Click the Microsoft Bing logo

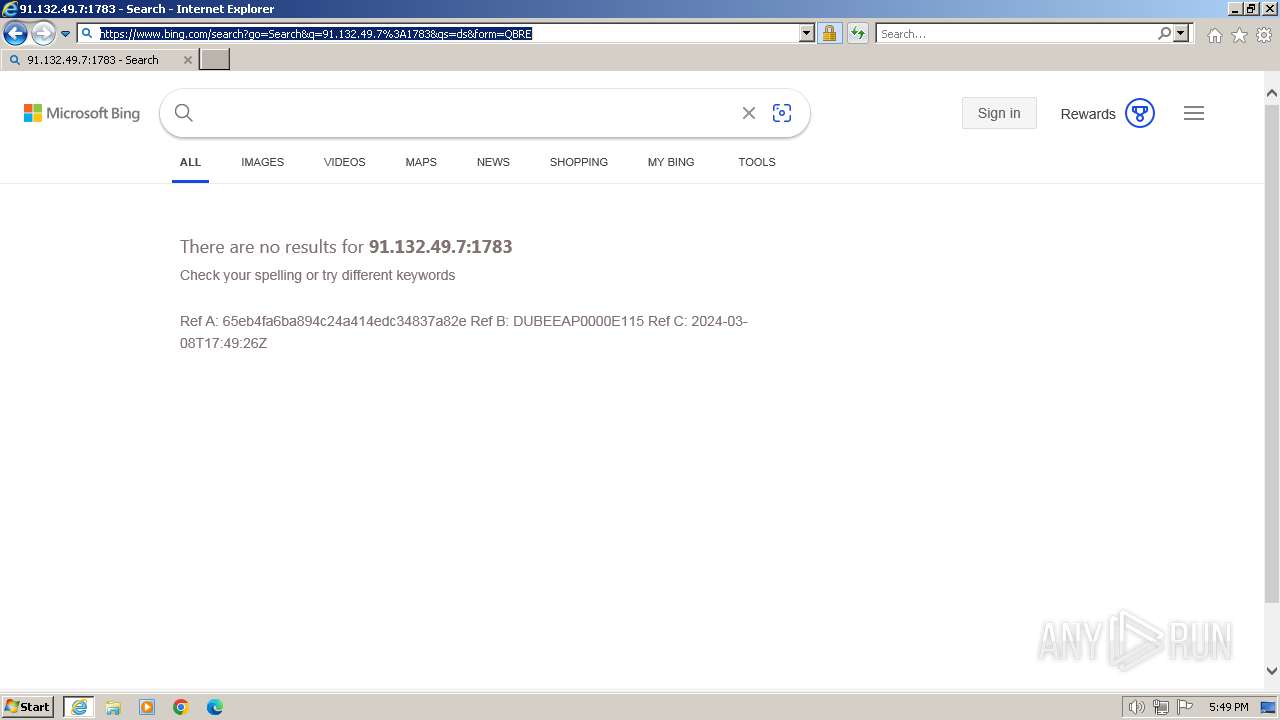(x=82, y=113)
